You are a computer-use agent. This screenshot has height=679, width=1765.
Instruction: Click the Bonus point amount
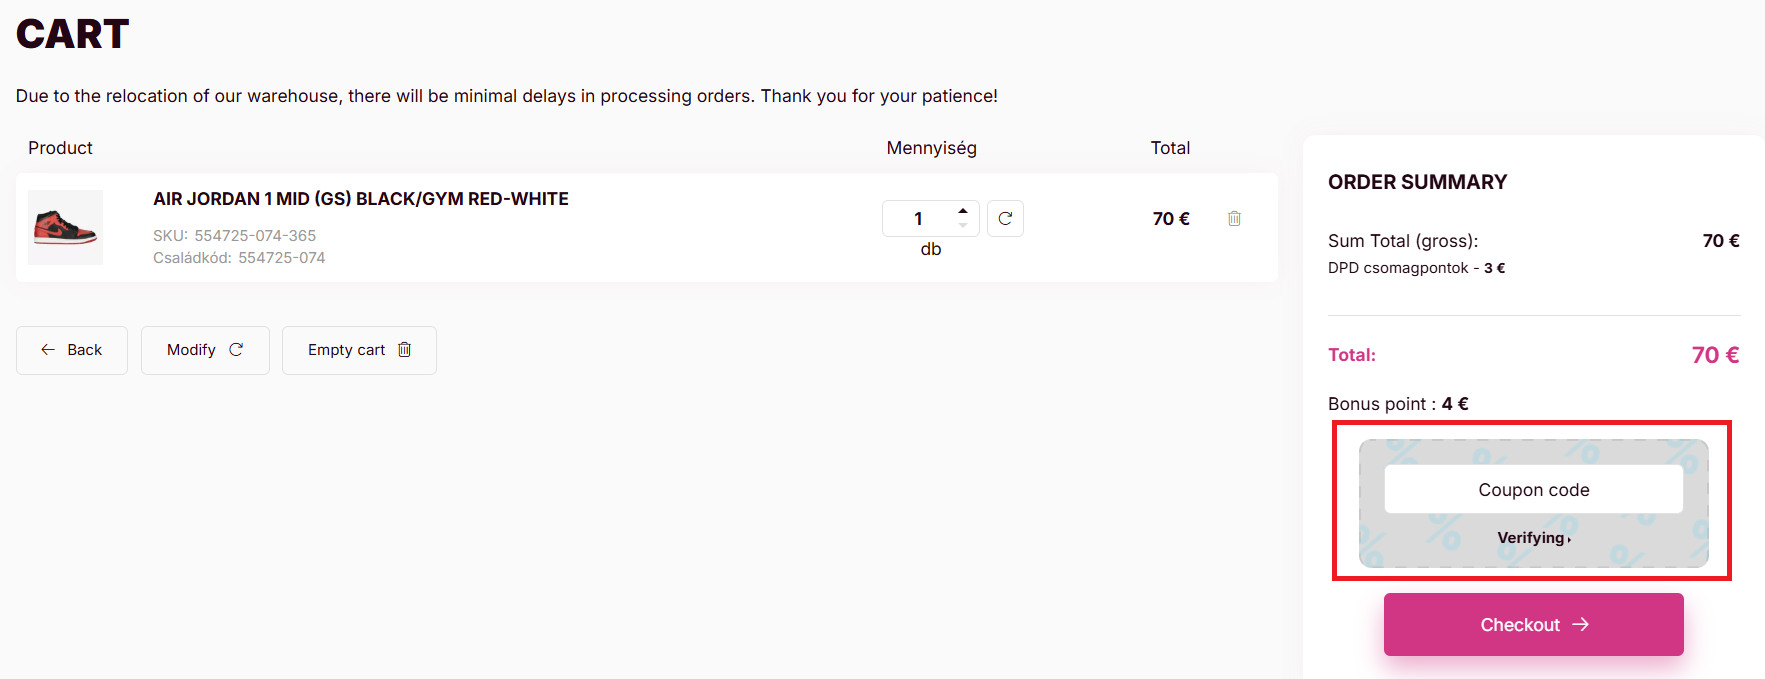tap(1455, 404)
